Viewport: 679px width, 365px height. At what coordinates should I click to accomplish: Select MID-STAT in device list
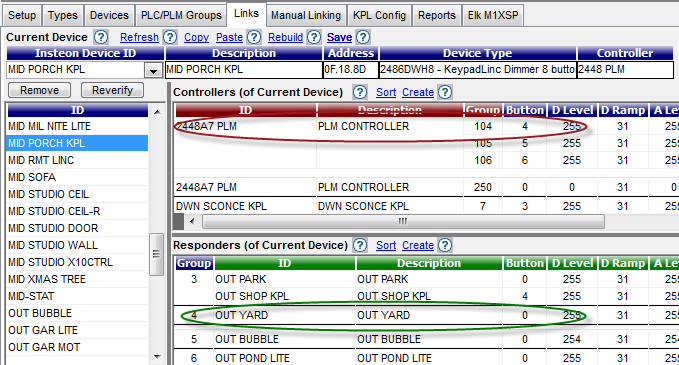click(78, 296)
